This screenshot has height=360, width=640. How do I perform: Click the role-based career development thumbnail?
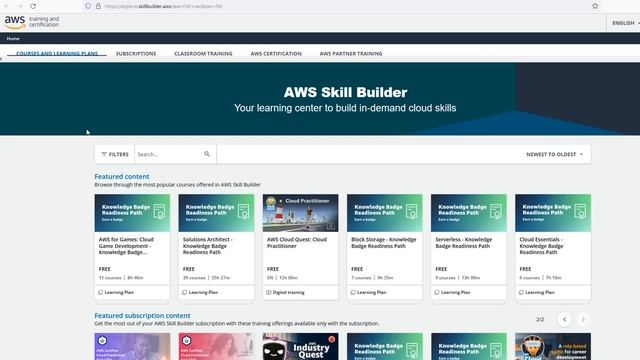pos(553,347)
